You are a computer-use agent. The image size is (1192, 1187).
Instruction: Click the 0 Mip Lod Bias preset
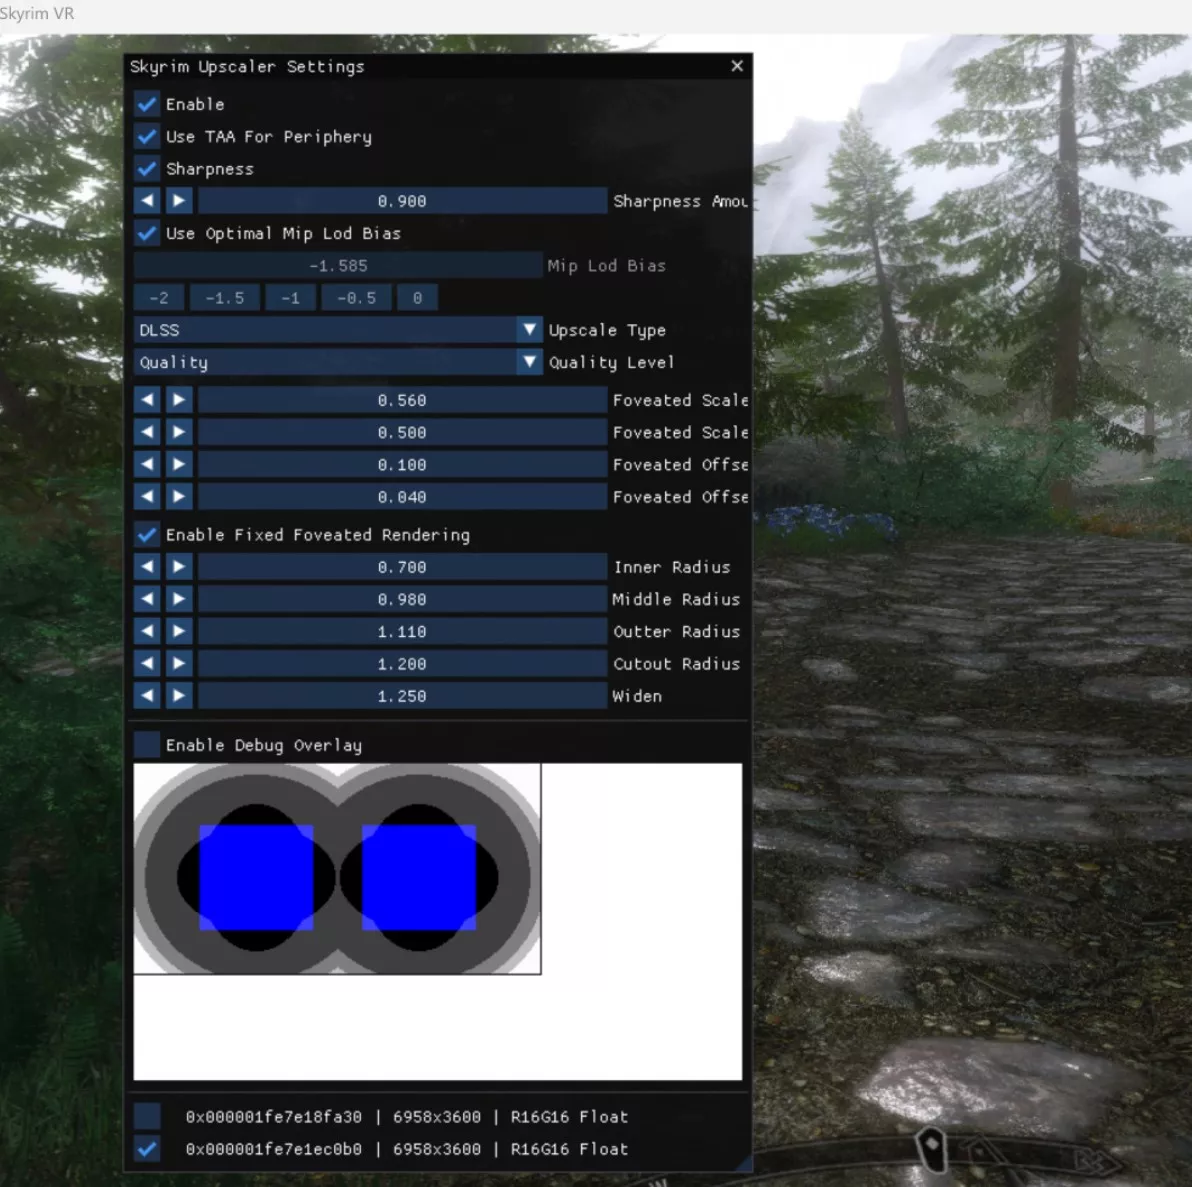(x=417, y=298)
